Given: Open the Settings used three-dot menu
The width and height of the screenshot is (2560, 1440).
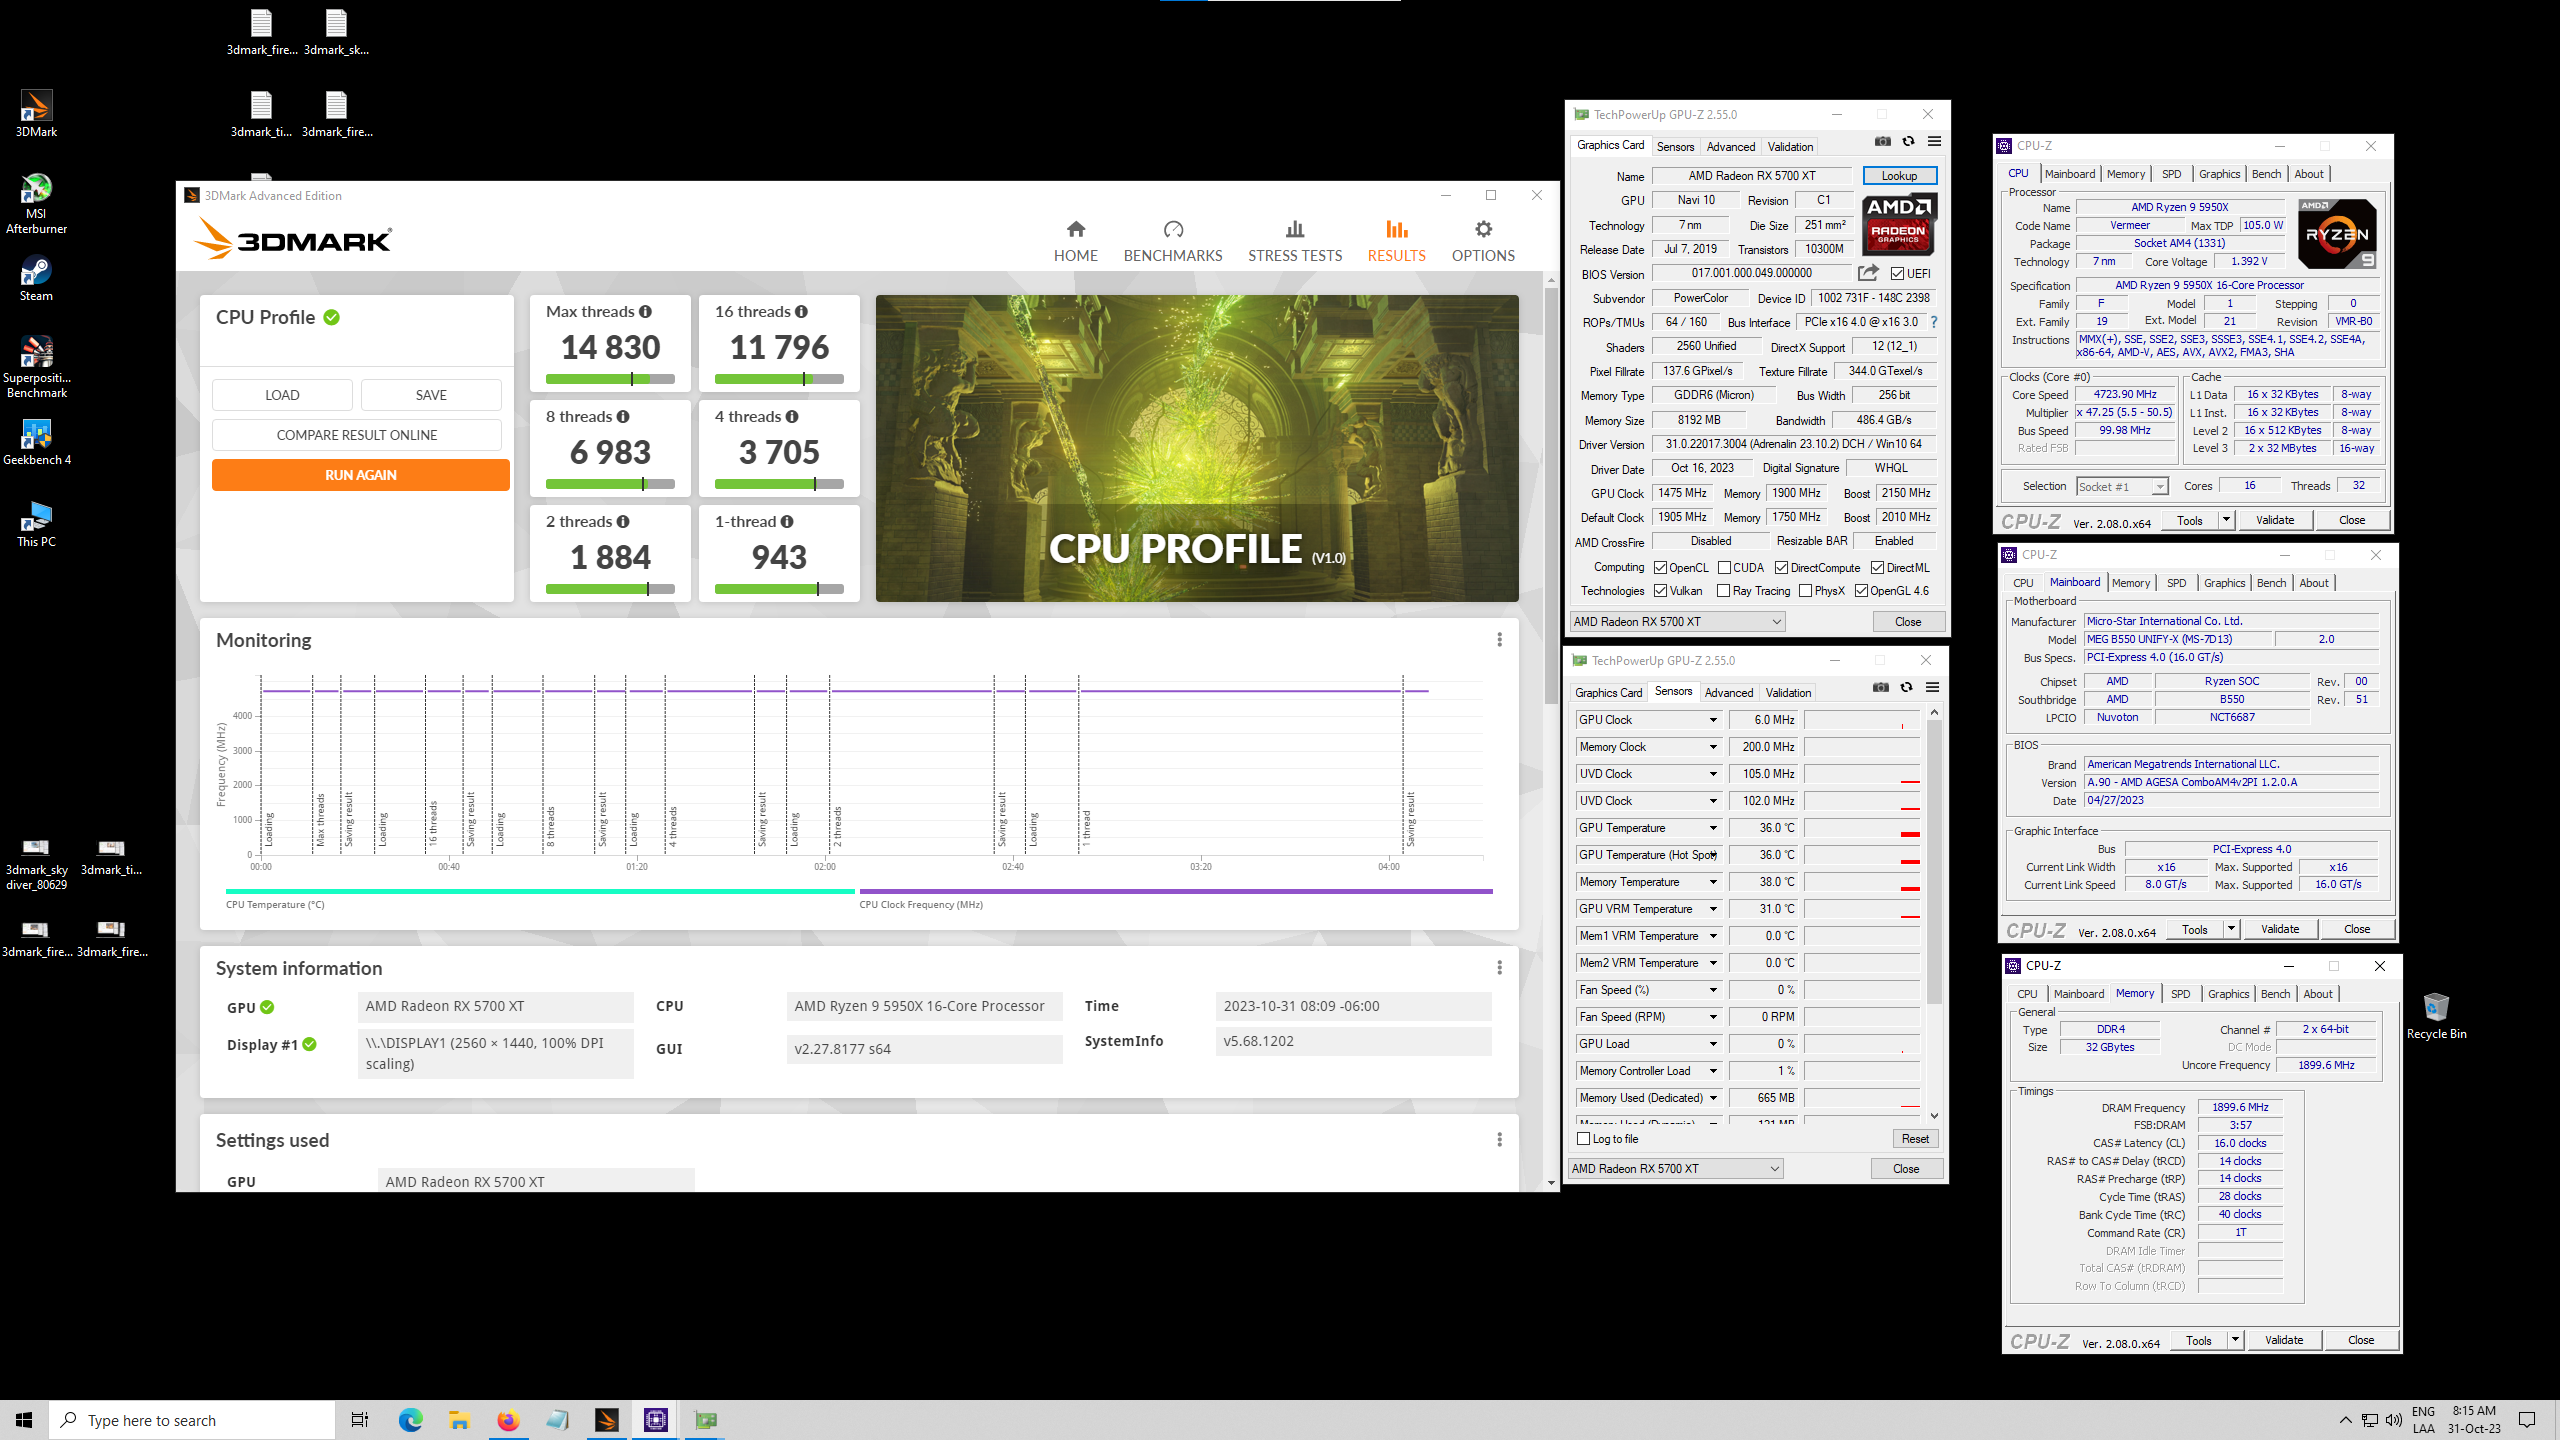Looking at the screenshot, I should click(1499, 1140).
